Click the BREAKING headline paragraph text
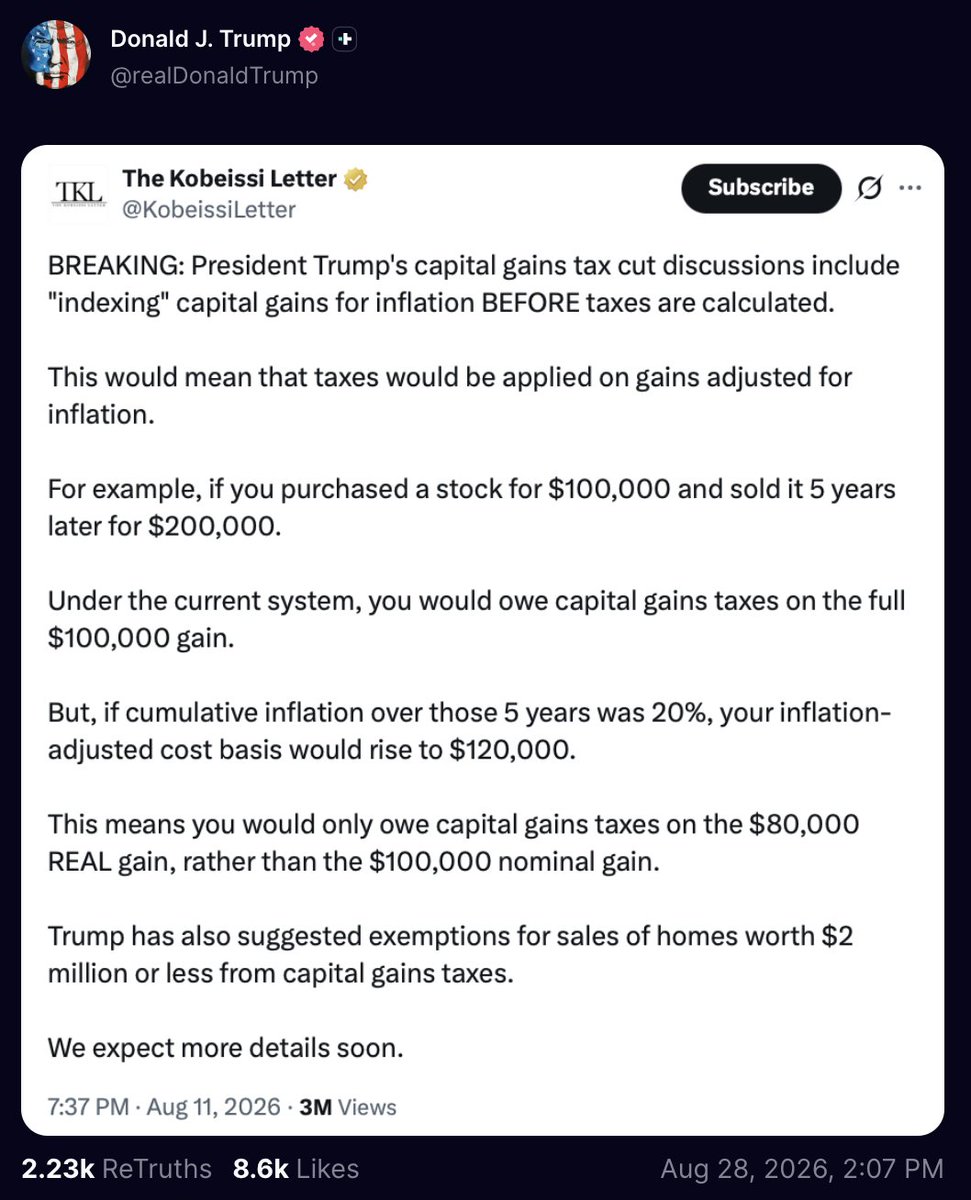 pos(474,284)
